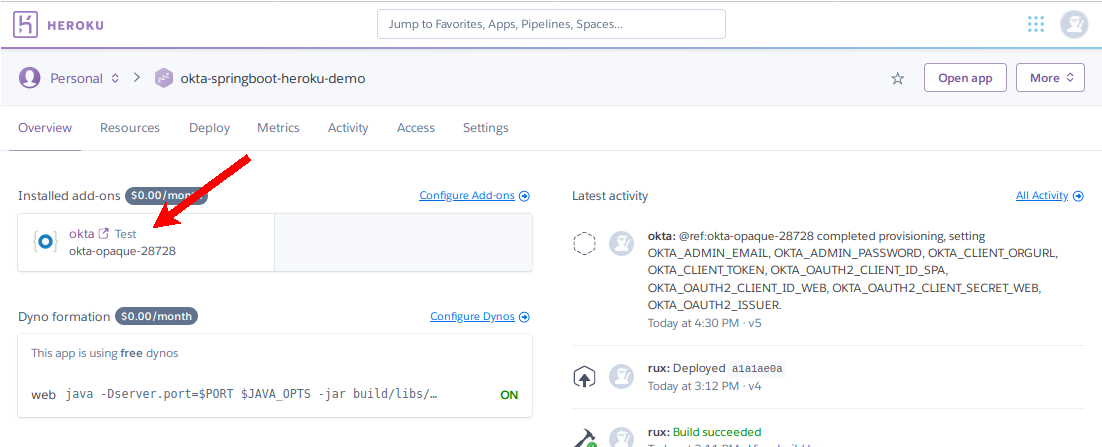Switch to the Deploy tab
The height and width of the screenshot is (447, 1102).
209,128
